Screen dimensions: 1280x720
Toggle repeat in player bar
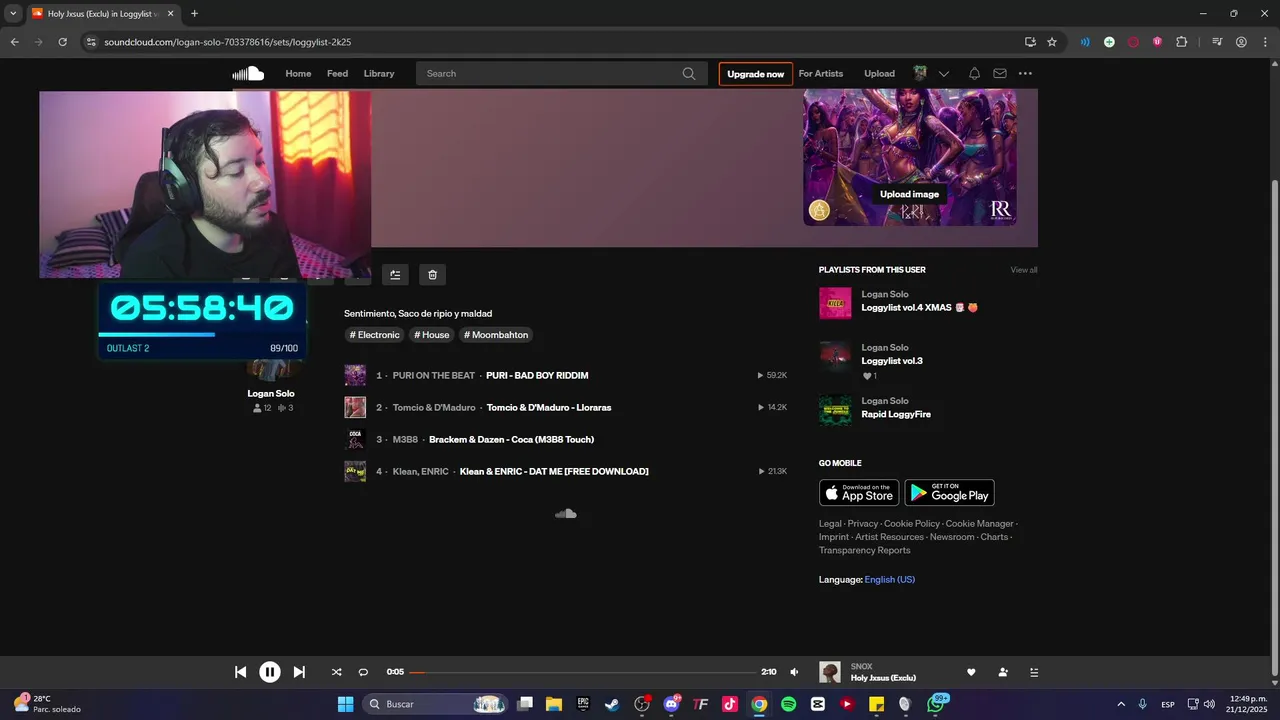click(363, 672)
